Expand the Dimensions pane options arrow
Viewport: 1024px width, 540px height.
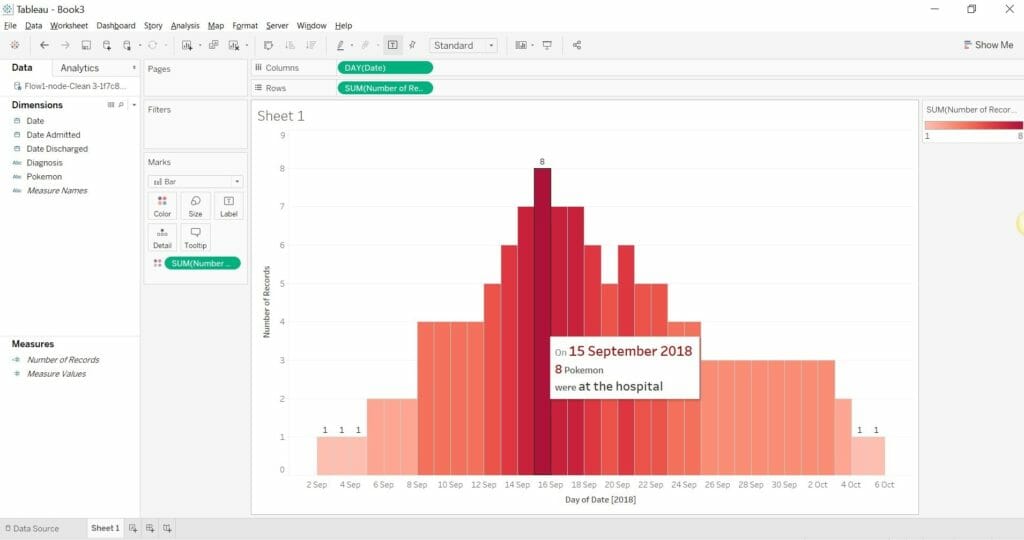click(134, 104)
